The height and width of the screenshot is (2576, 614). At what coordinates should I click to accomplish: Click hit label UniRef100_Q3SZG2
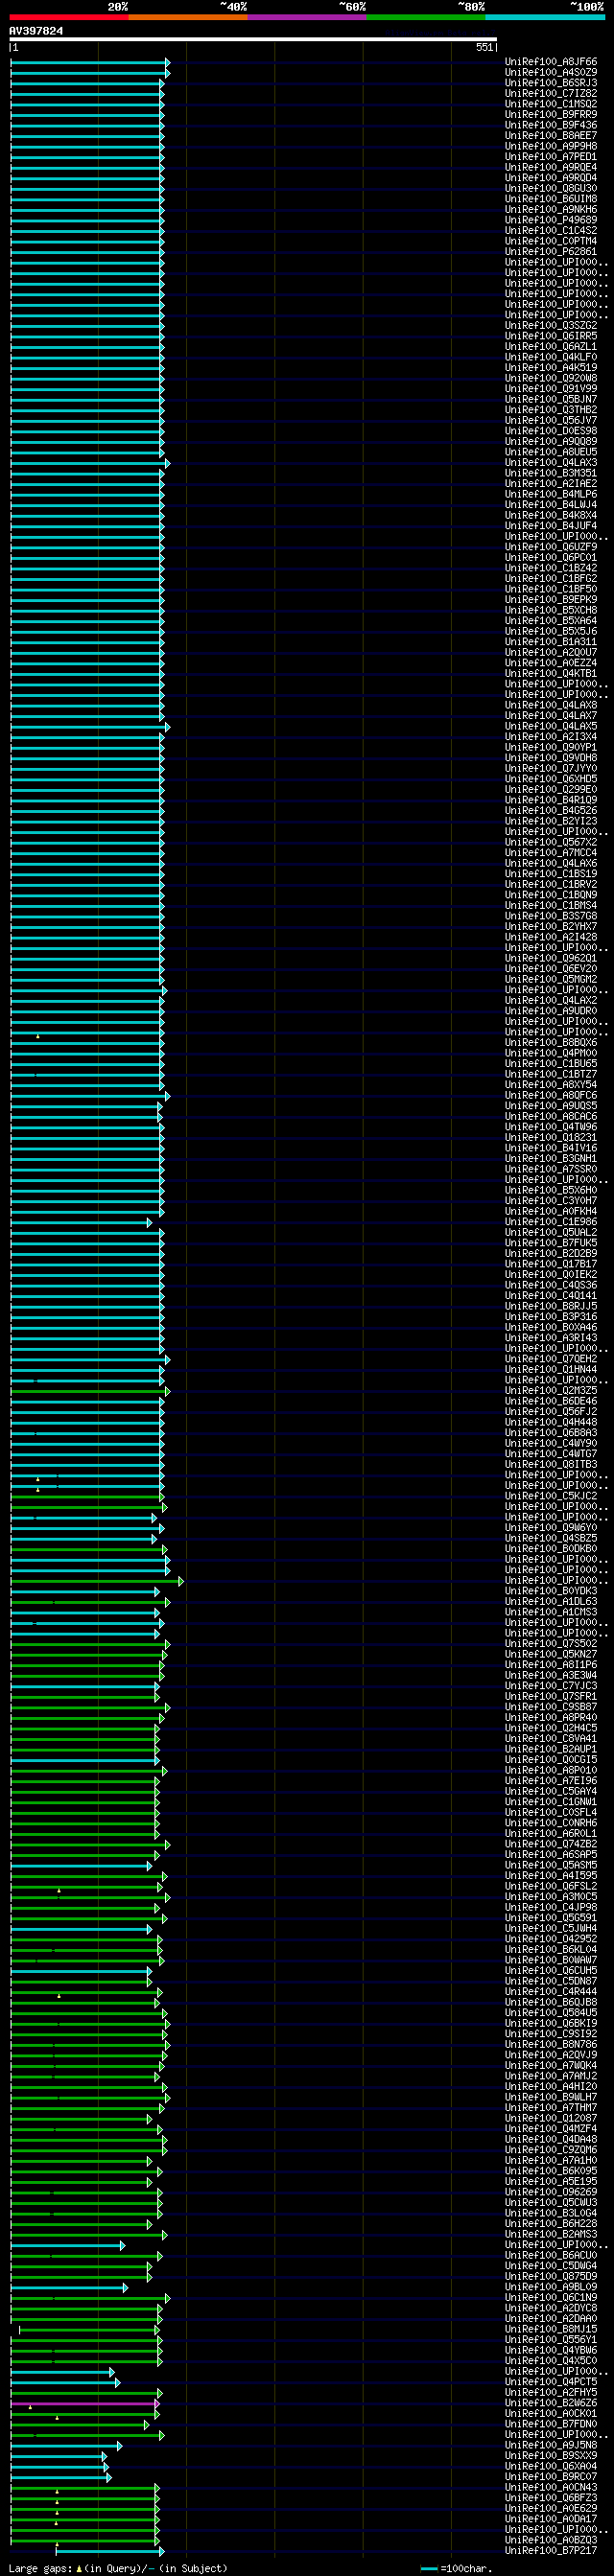551,325
